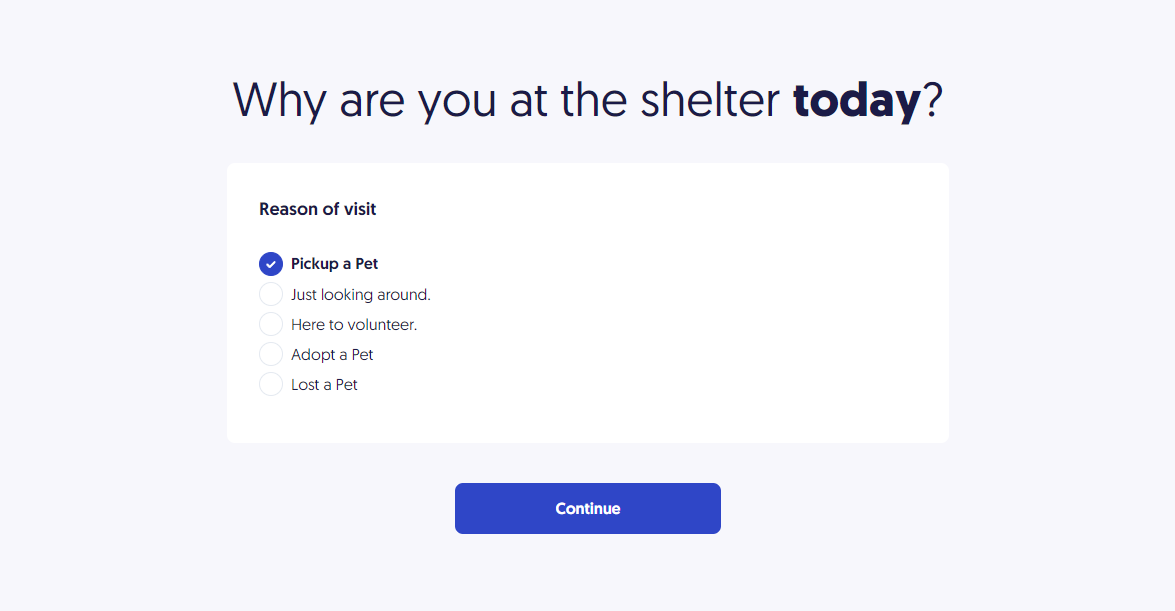The width and height of the screenshot is (1175, 611).
Task: Mark the "Lost a Pet" radio circle
Action: click(x=271, y=384)
